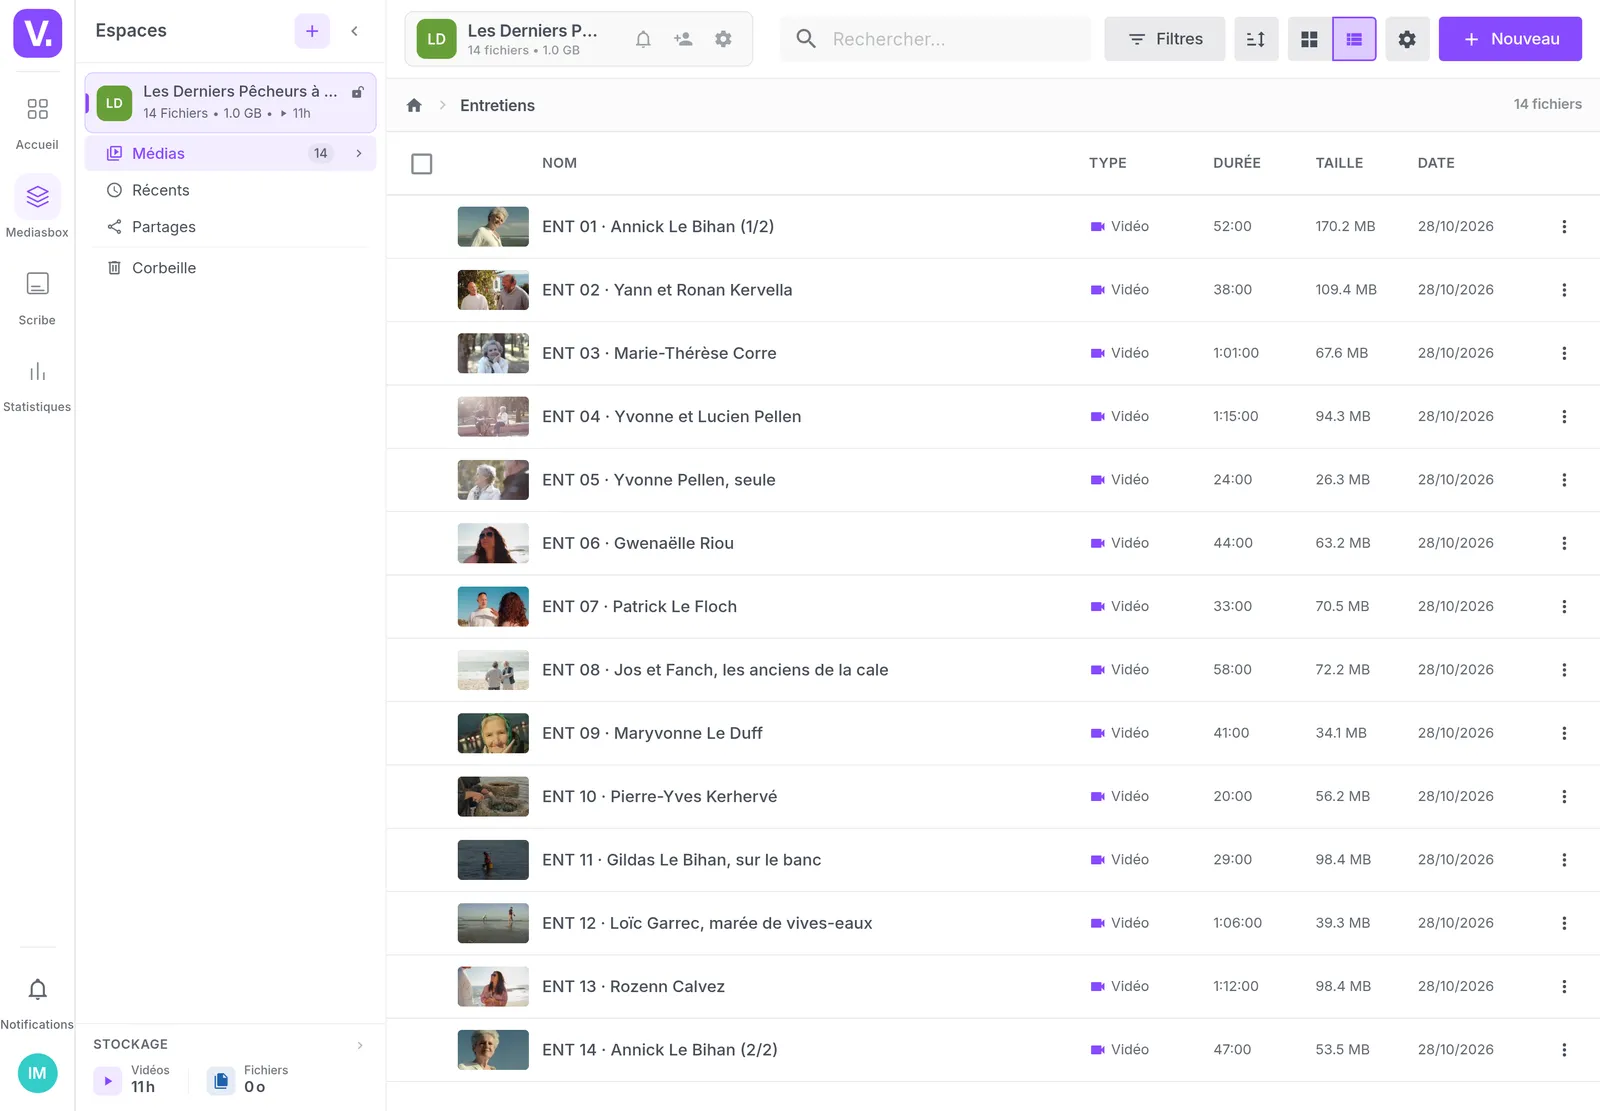The image size is (1600, 1111).
Task: Open display settings gear near Nouveau
Action: coord(1407,39)
